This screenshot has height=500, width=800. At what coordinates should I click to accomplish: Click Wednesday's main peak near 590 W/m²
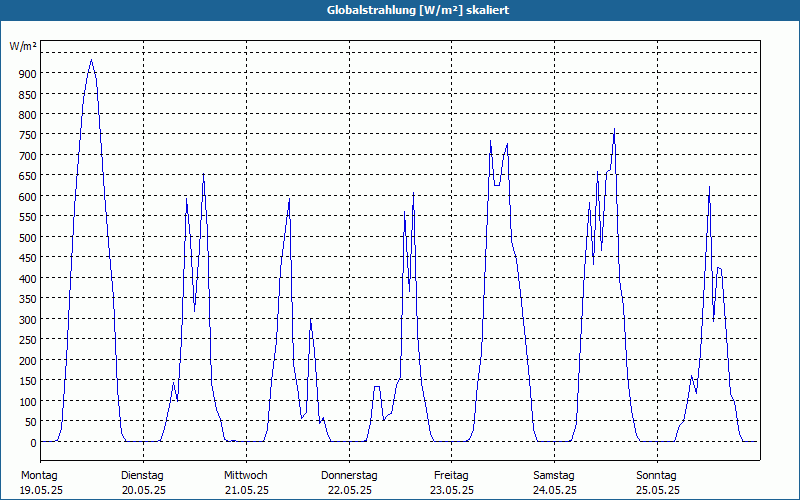point(289,198)
